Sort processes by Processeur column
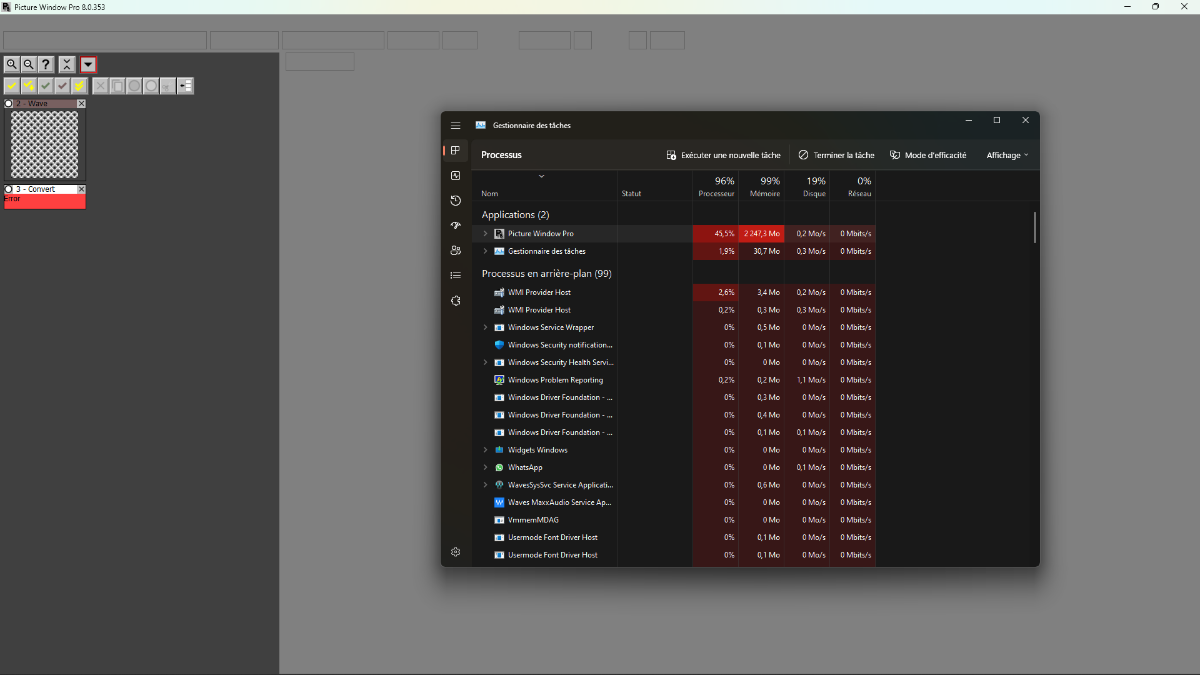This screenshot has height=675, width=1200. [x=716, y=187]
